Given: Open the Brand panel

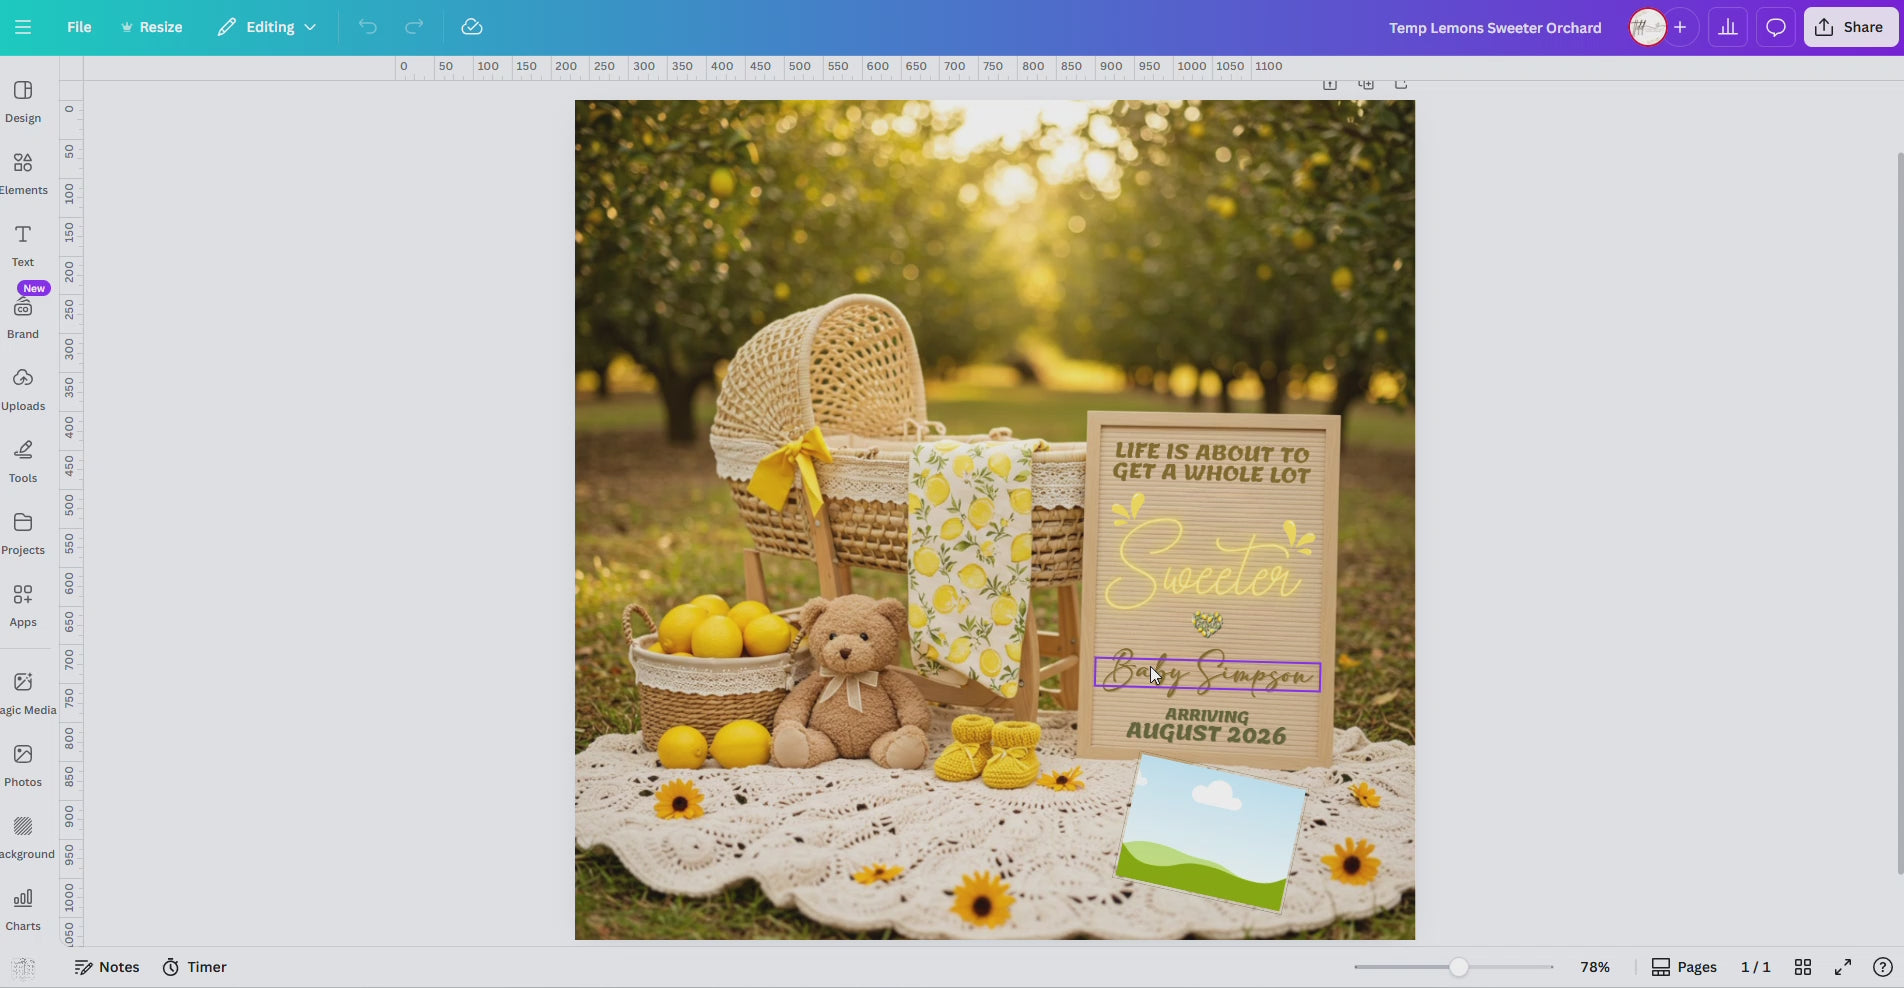Looking at the screenshot, I should click(22, 316).
